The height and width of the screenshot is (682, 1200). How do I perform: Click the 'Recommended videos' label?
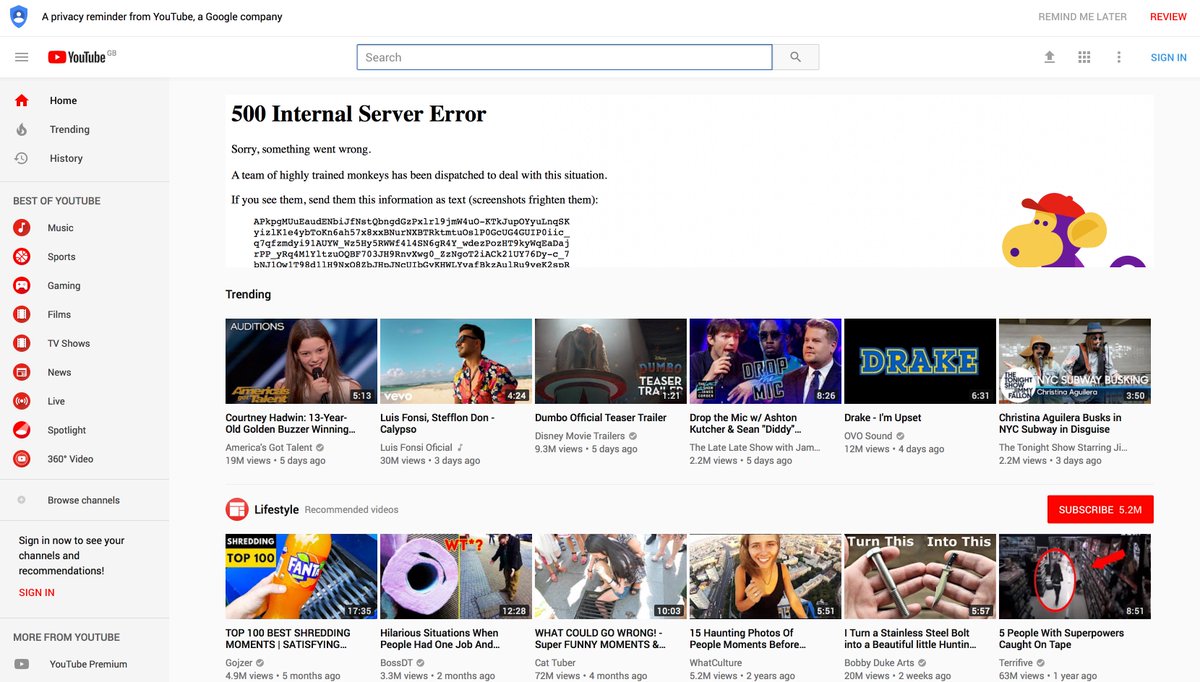[352, 510]
